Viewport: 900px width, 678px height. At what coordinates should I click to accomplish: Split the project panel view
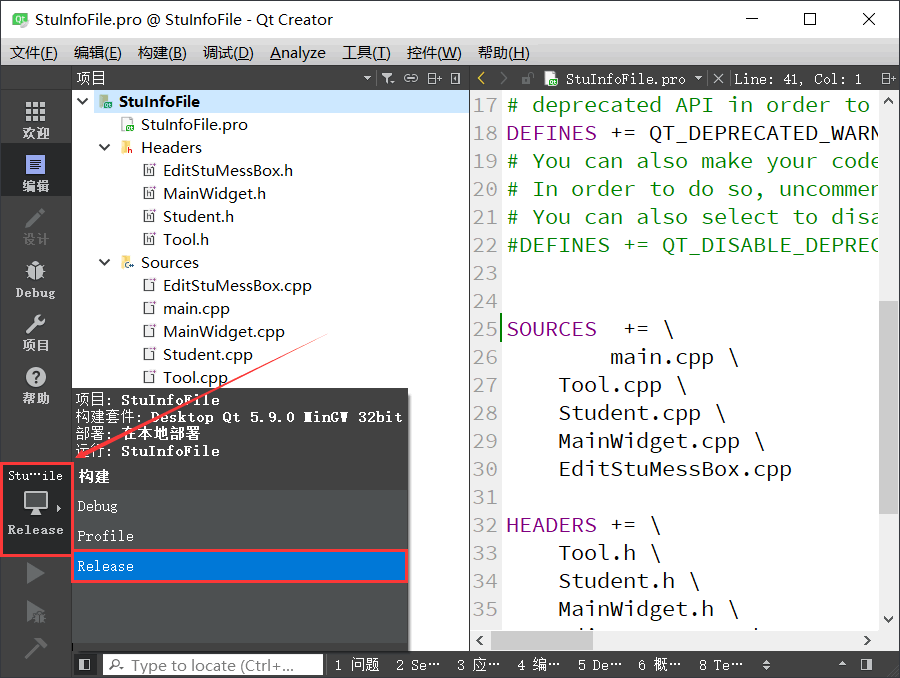point(435,78)
